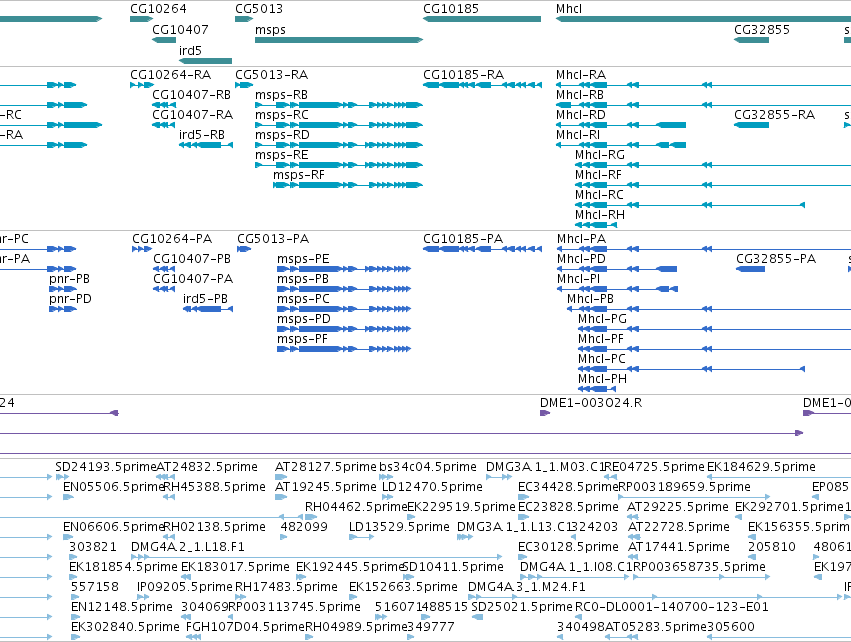
Task: Click EST AT17441.5prime label
Action: 679,548
